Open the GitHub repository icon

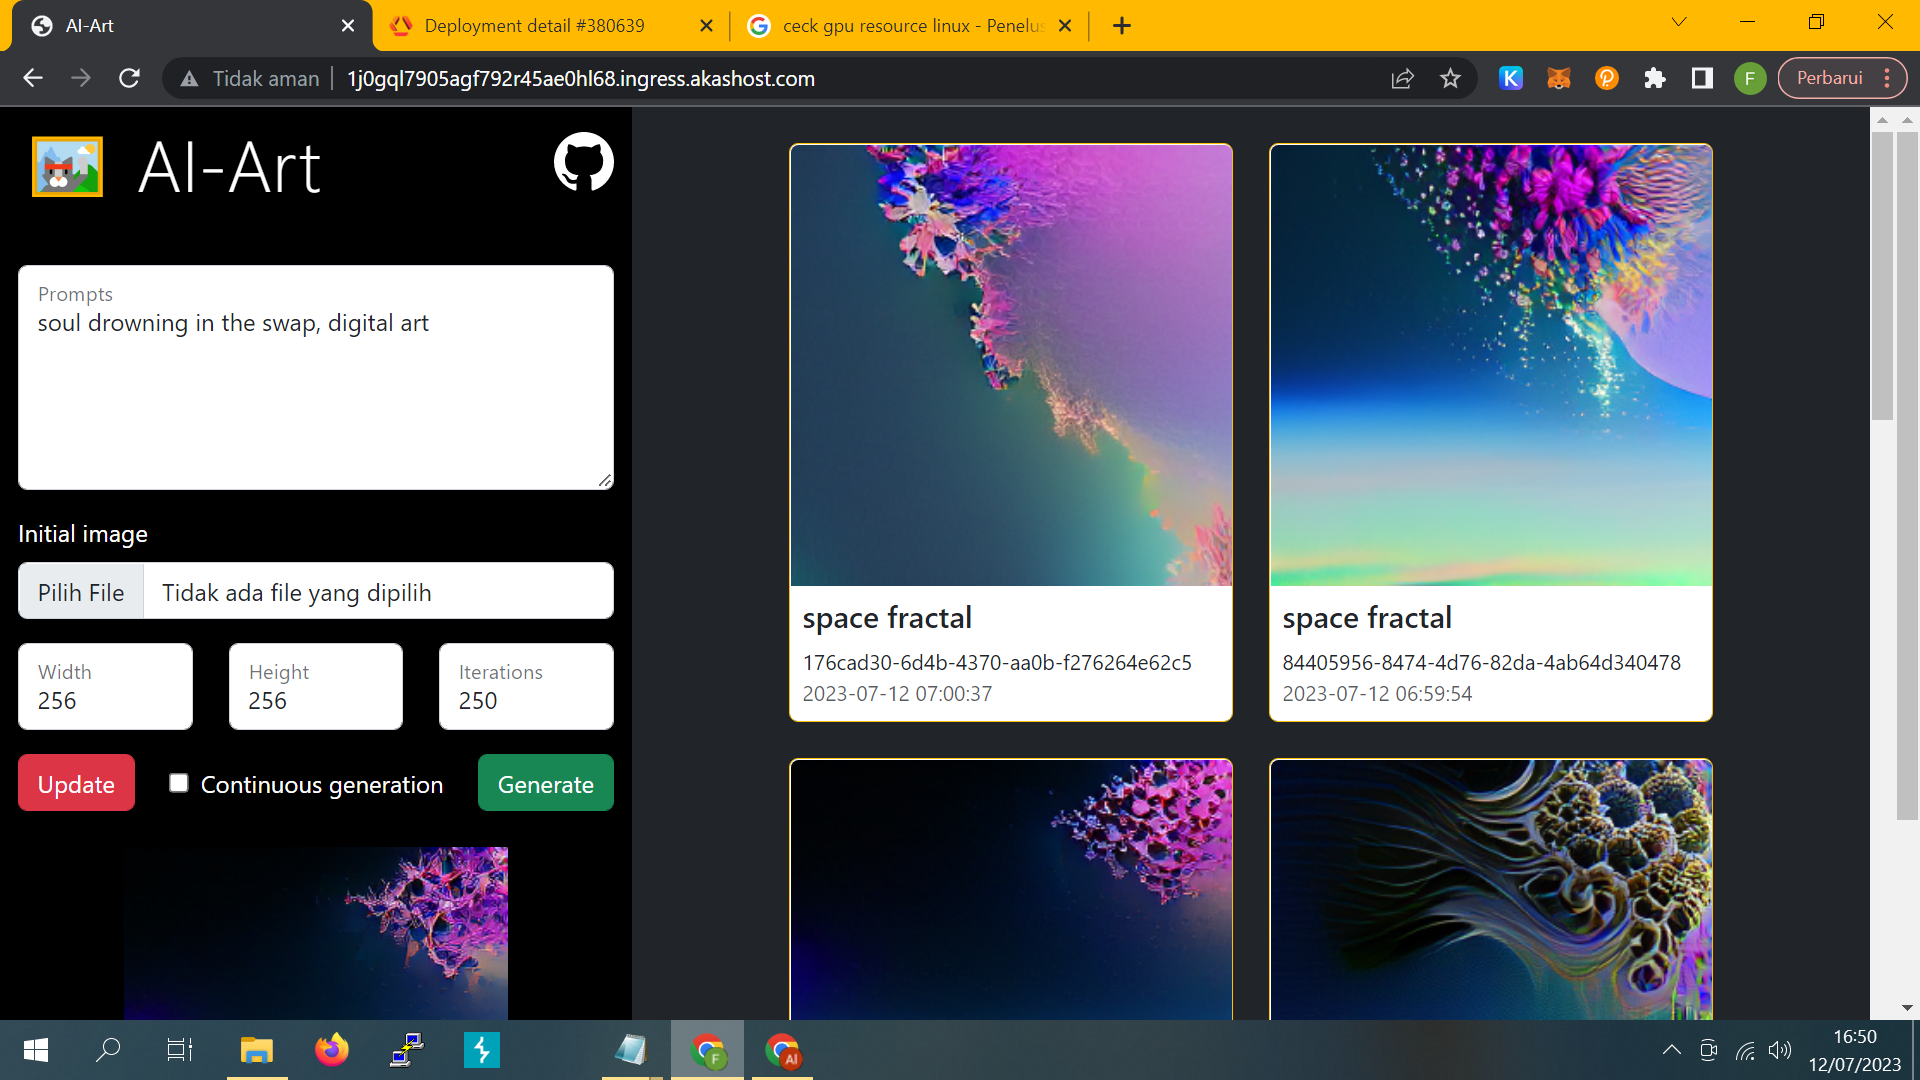point(583,162)
